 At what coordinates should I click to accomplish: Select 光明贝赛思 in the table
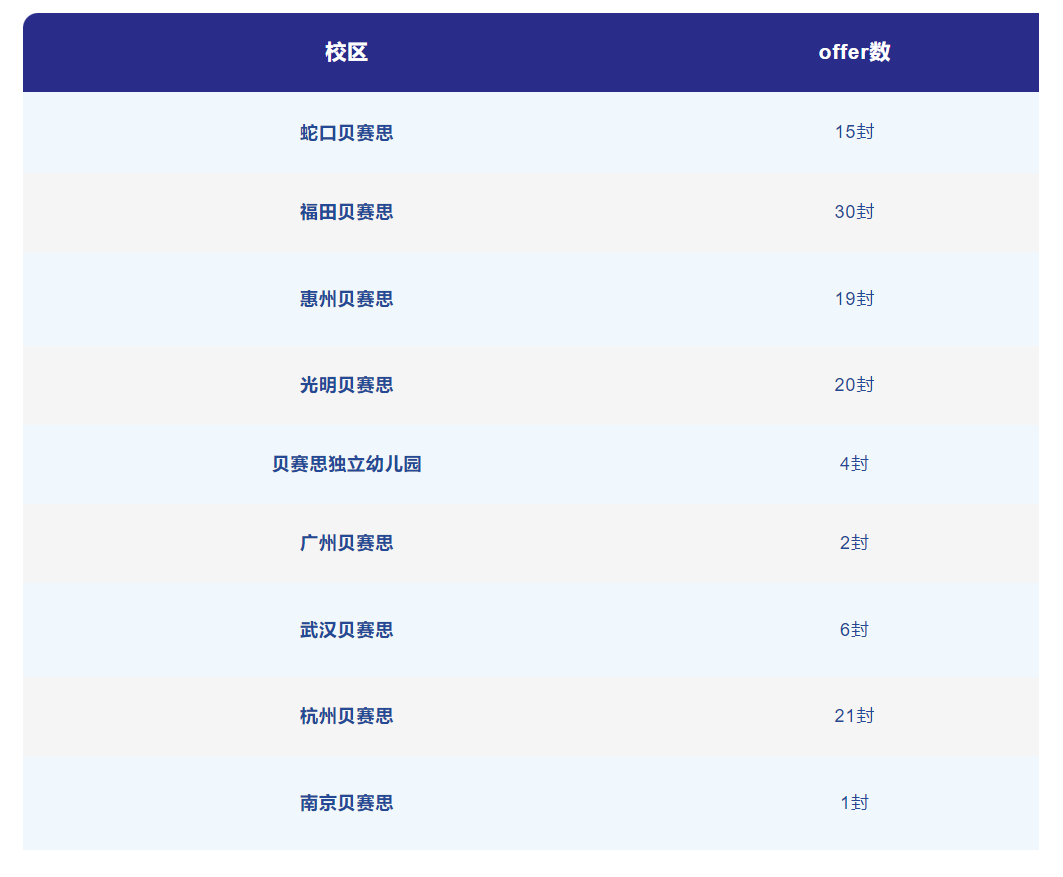(346, 385)
